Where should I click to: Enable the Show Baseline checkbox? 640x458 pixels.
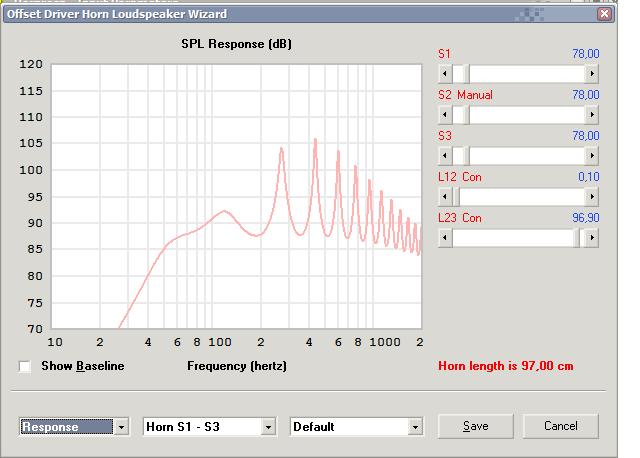pyautogui.click(x=24, y=366)
